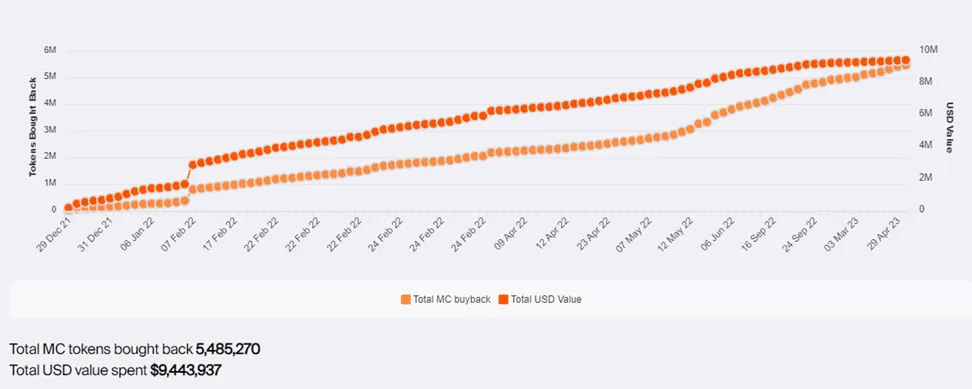This screenshot has width=972, height=389.
Task: Click the 29 Dec 21 x-axis date label
Action: [x=53, y=234]
